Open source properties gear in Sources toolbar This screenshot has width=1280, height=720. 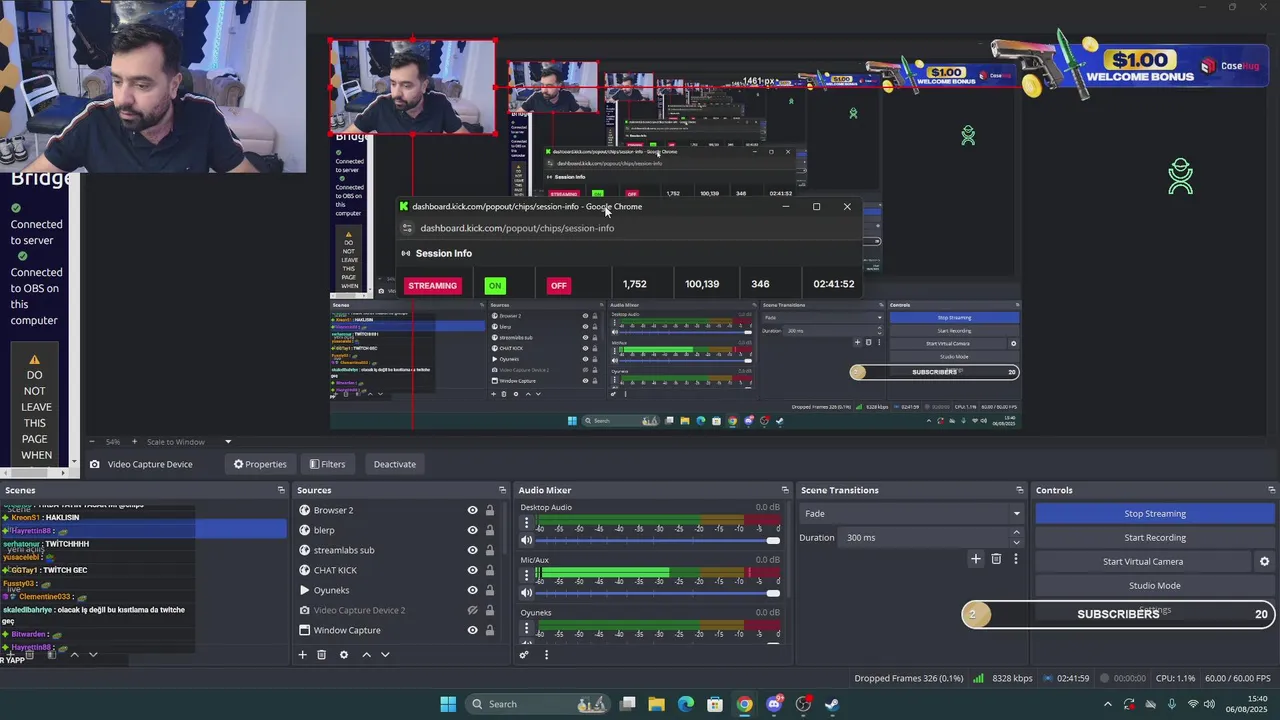click(x=344, y=655)
